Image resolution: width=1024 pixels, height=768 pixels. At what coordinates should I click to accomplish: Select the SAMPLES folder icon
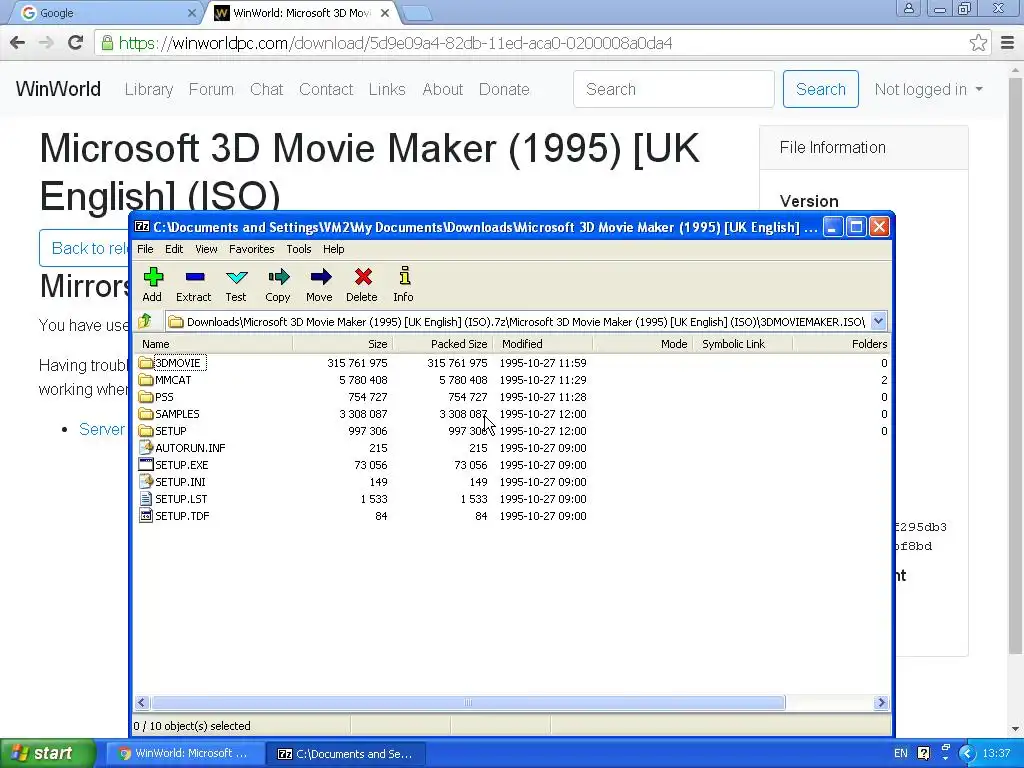tap(146, 414)
